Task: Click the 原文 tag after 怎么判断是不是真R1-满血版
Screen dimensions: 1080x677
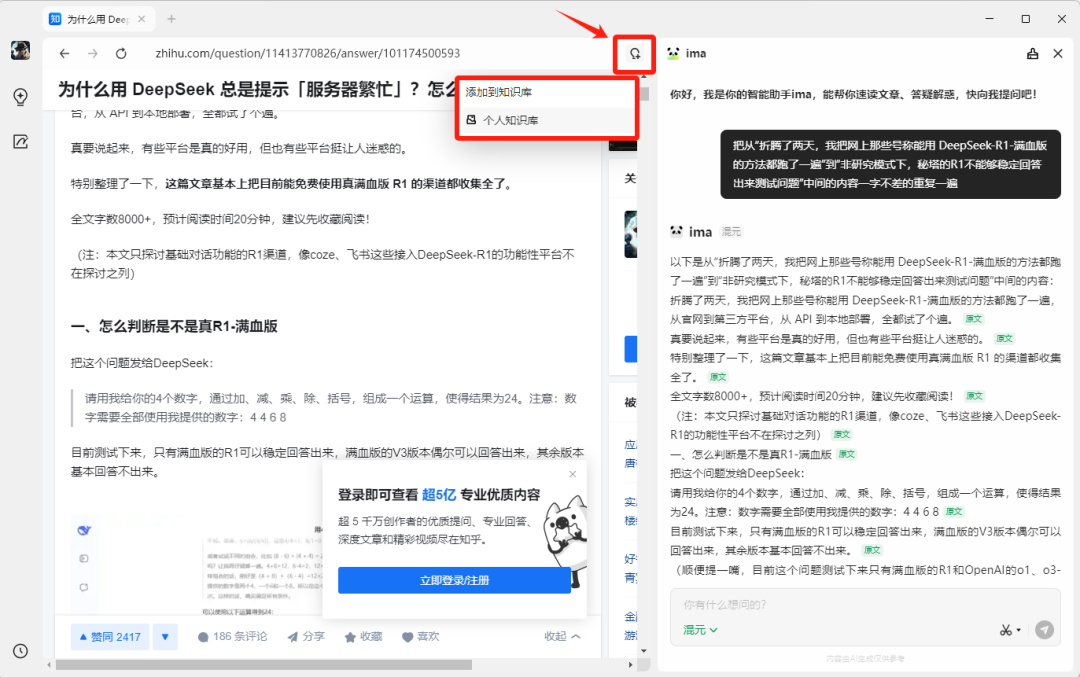Action: (846, 454)
